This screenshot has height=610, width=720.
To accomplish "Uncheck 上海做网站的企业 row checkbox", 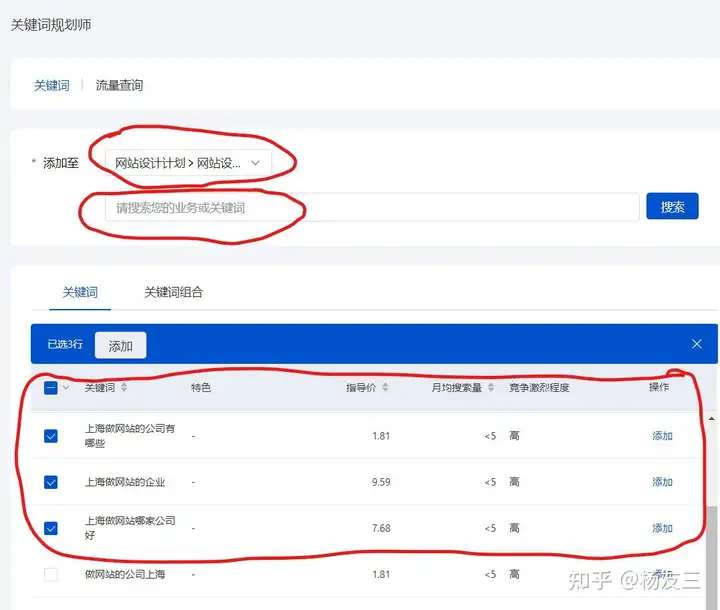I will coord(51,482).
